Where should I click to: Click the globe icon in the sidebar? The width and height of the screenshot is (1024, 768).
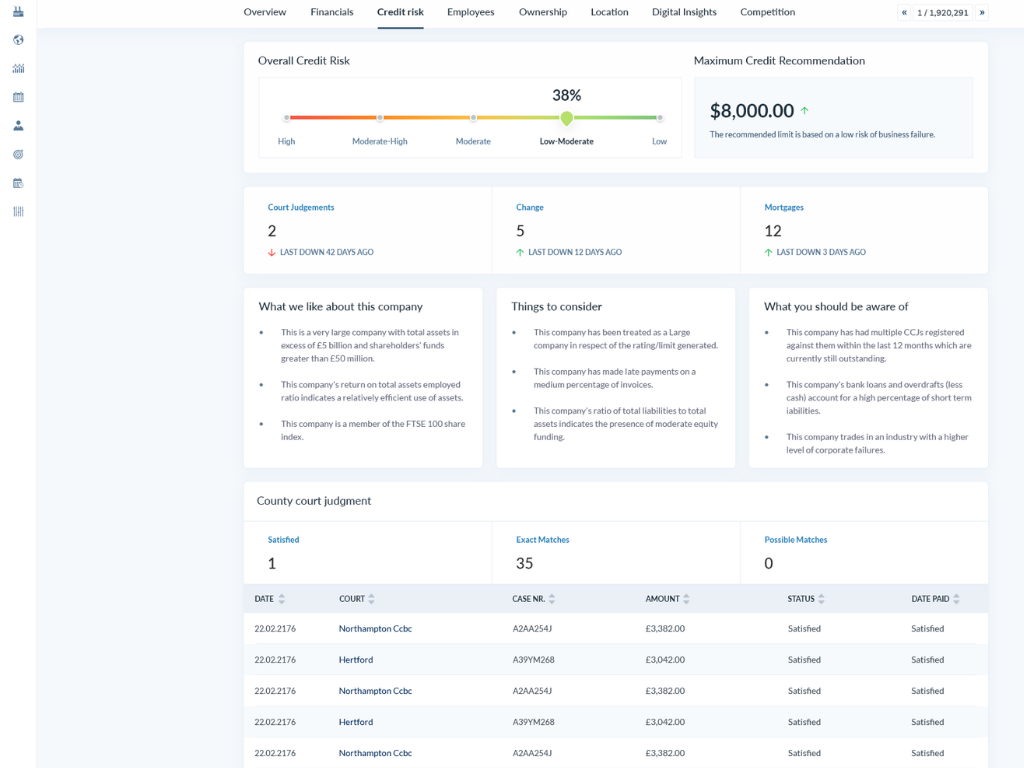coord(18,40)
